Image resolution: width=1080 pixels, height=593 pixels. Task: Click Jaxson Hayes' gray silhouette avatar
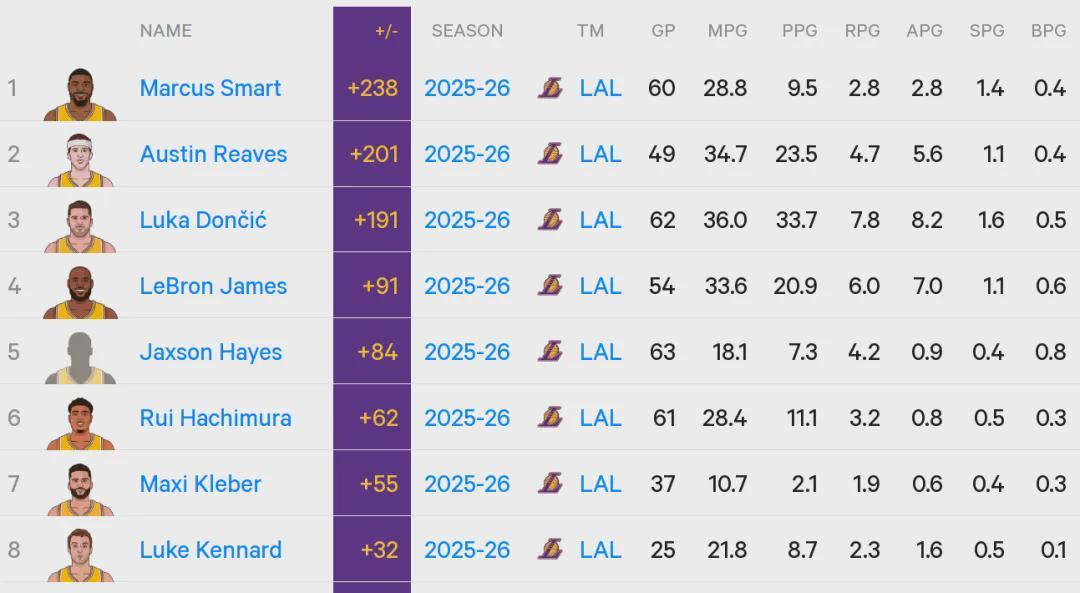click(80, 356)
